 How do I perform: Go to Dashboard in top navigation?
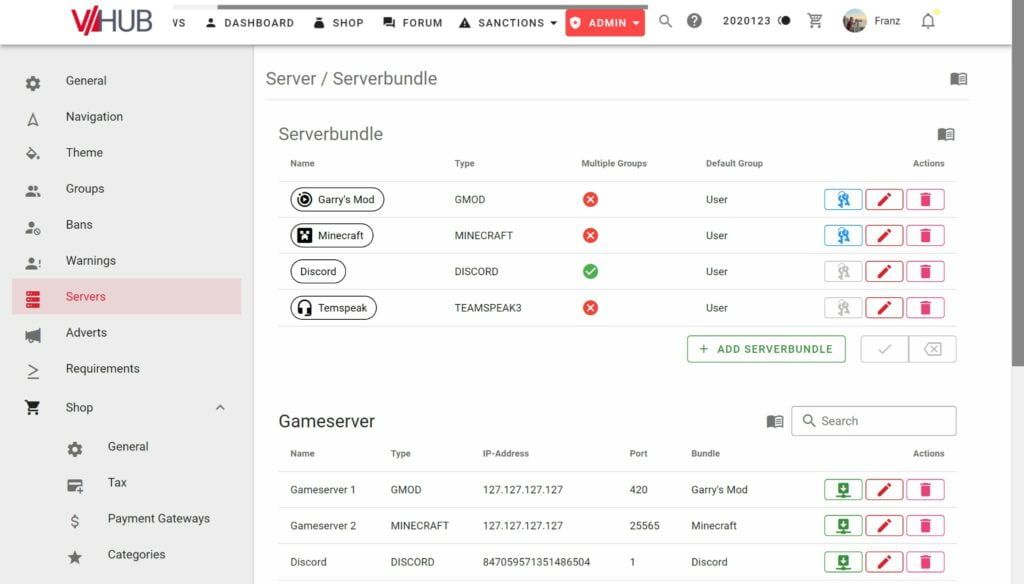(x=249, y=23)
